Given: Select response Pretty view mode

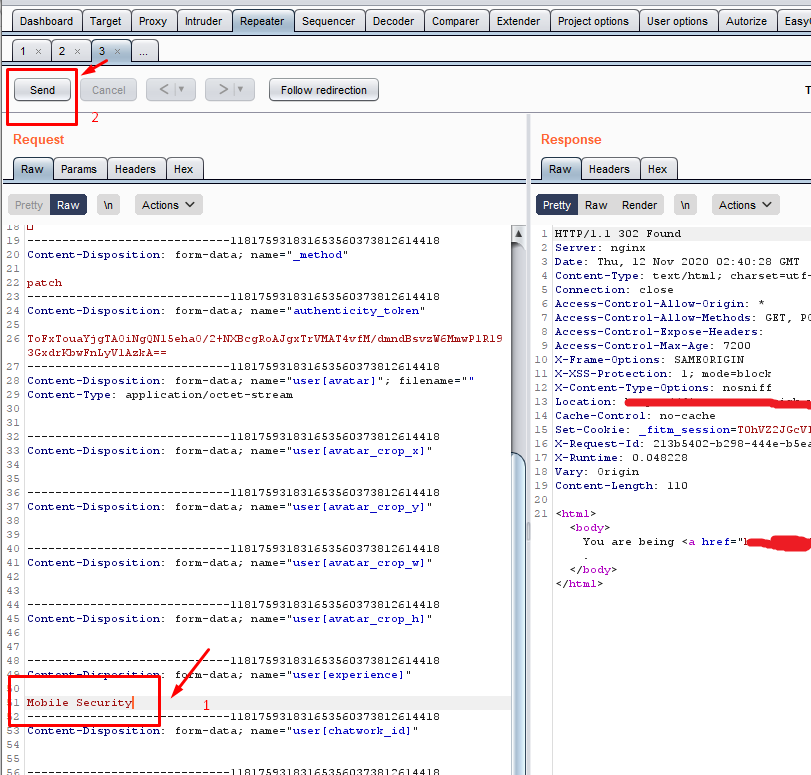Looking at the screenshot, I should 557,205.
